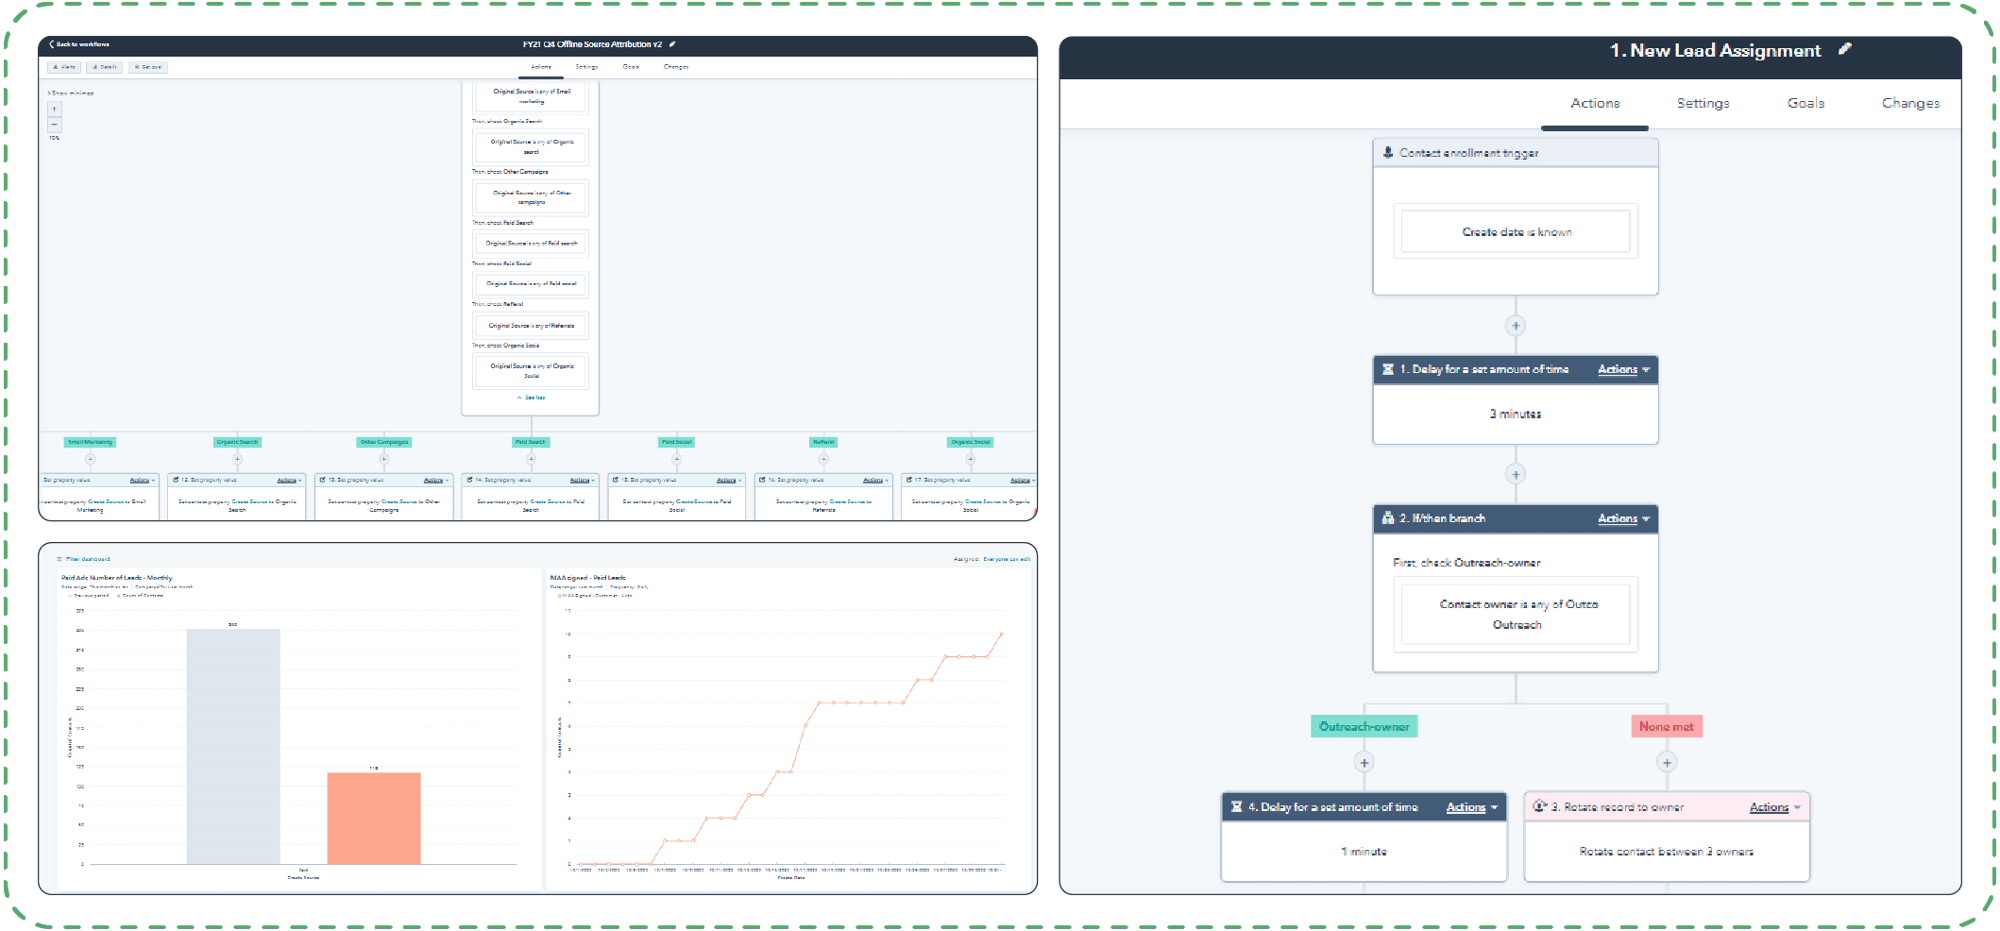Viewport: 2000px width, 931px height.
Task: Open Actions tab in New Lead Assignment workflow
Action: pyautogui.click(x=1595, y=103)
